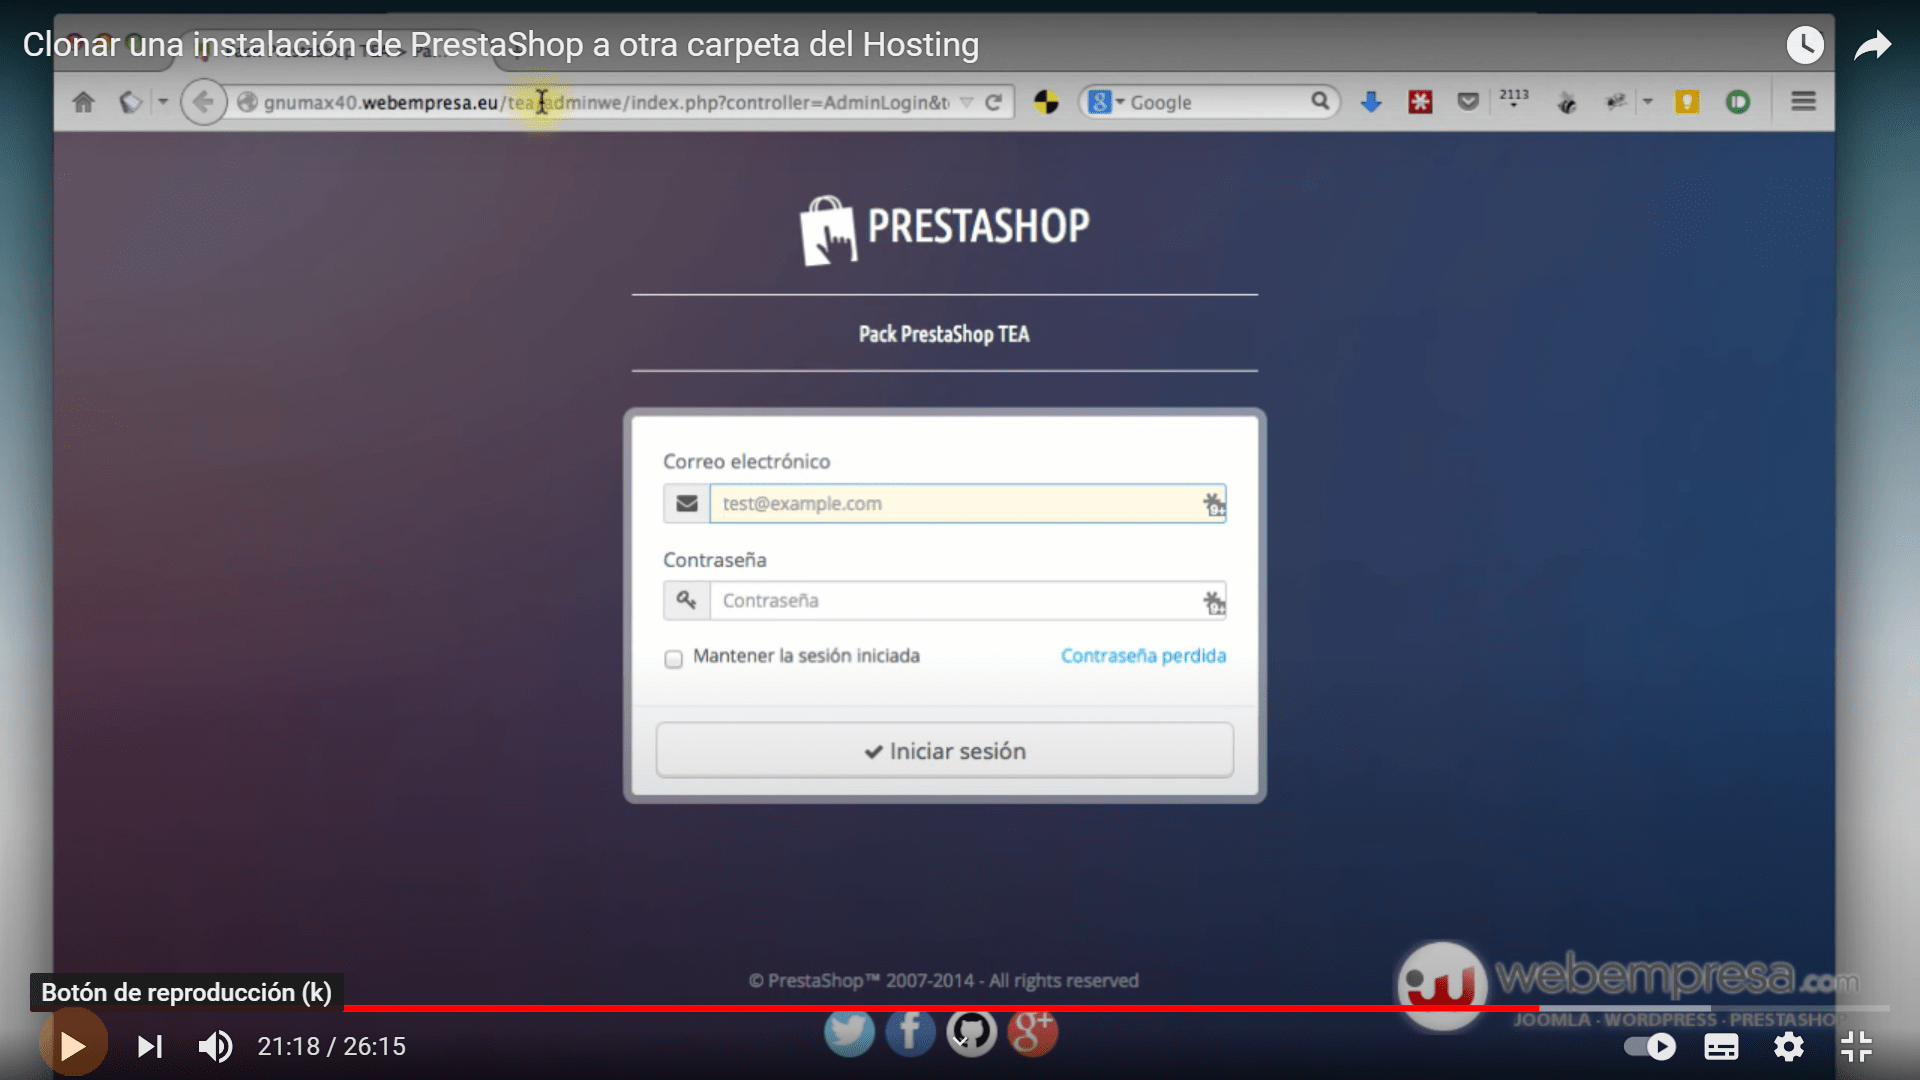This screenshot has height=1080, width=1920.
Task: Click the reload page icon in the address bar
Action: (993, 102)
